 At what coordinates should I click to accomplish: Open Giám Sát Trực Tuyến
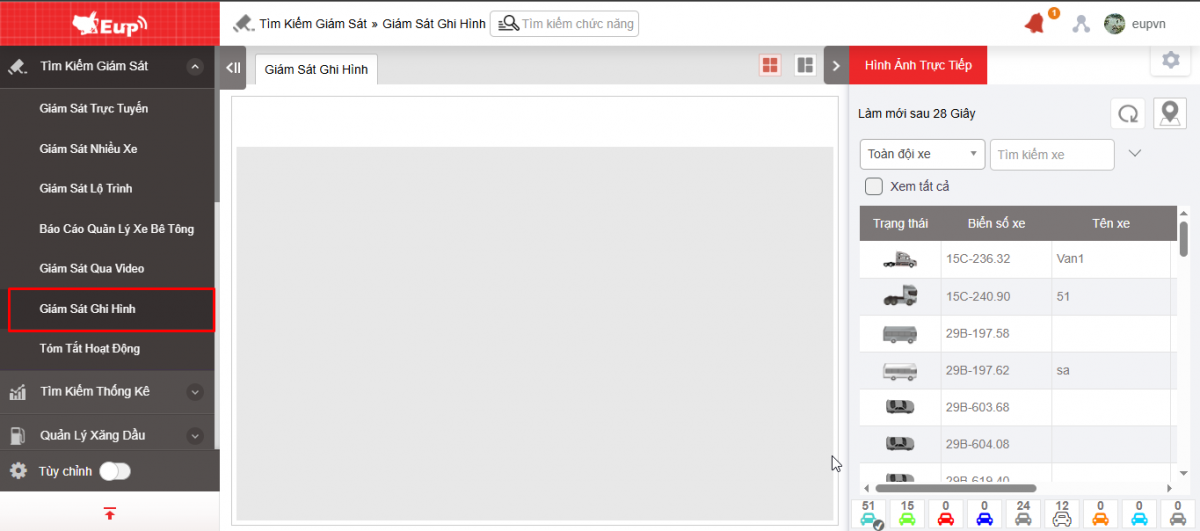(x=94, y=108)
